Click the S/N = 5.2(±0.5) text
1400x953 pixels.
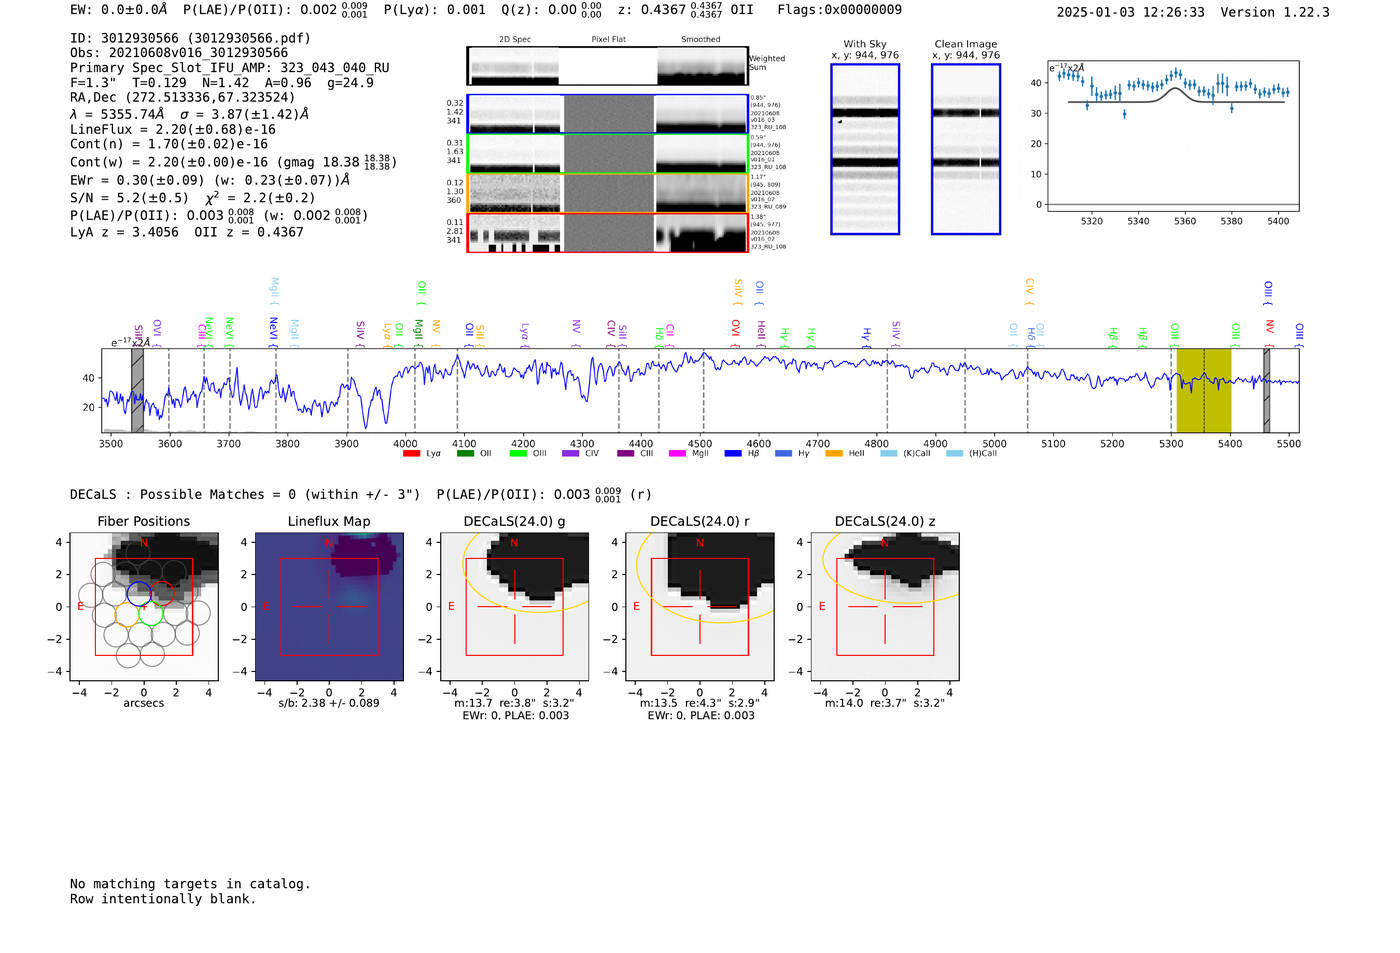(x=129, y=198)
